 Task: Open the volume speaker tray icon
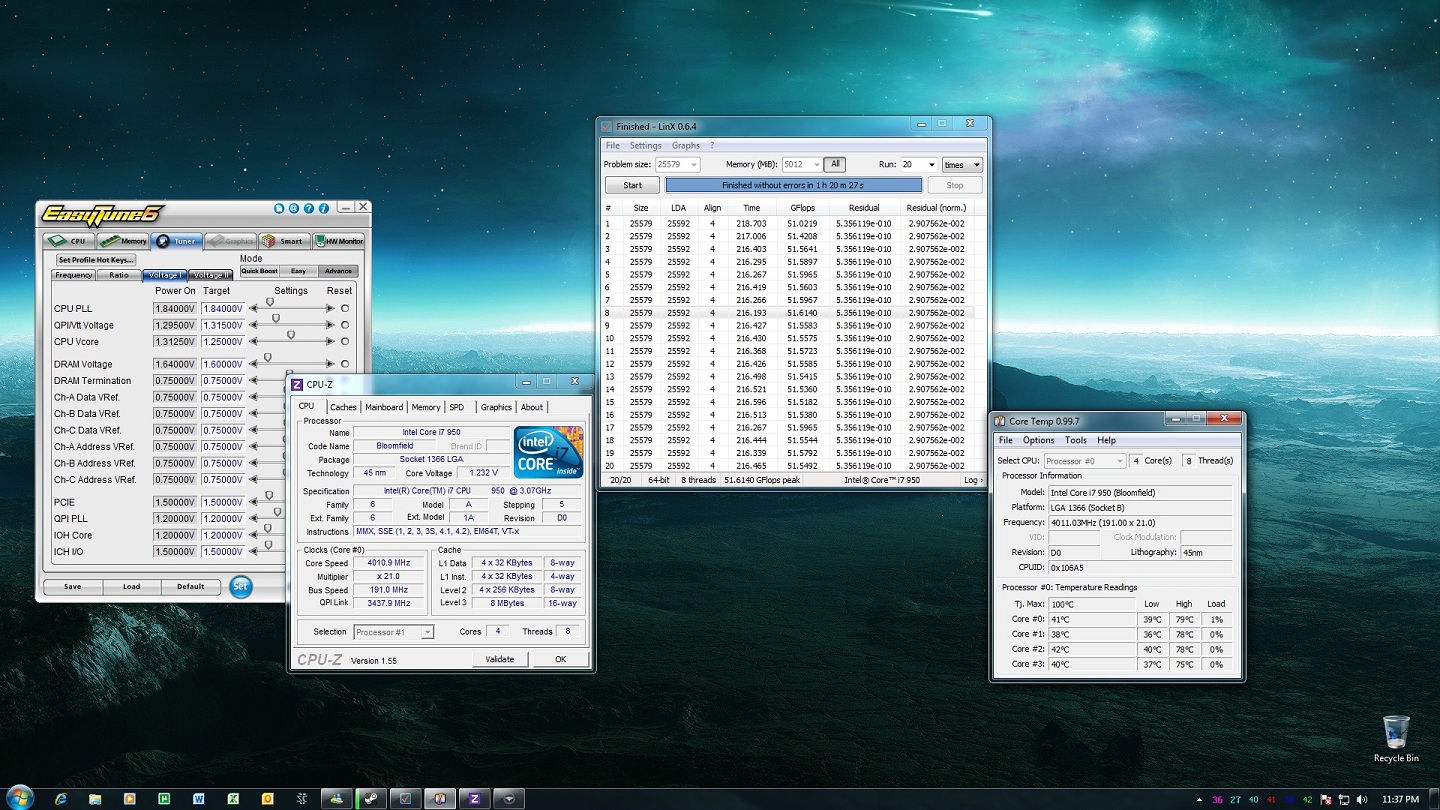click(1361, 800)
